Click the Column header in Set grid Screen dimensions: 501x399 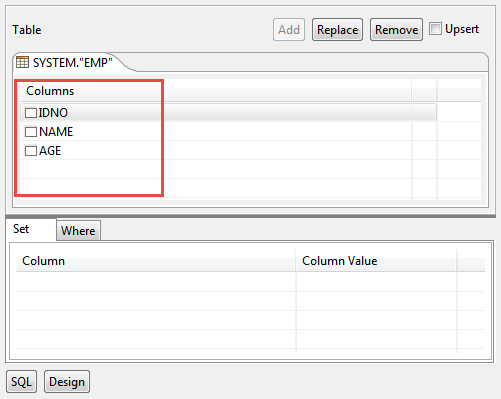click(43, 261)
